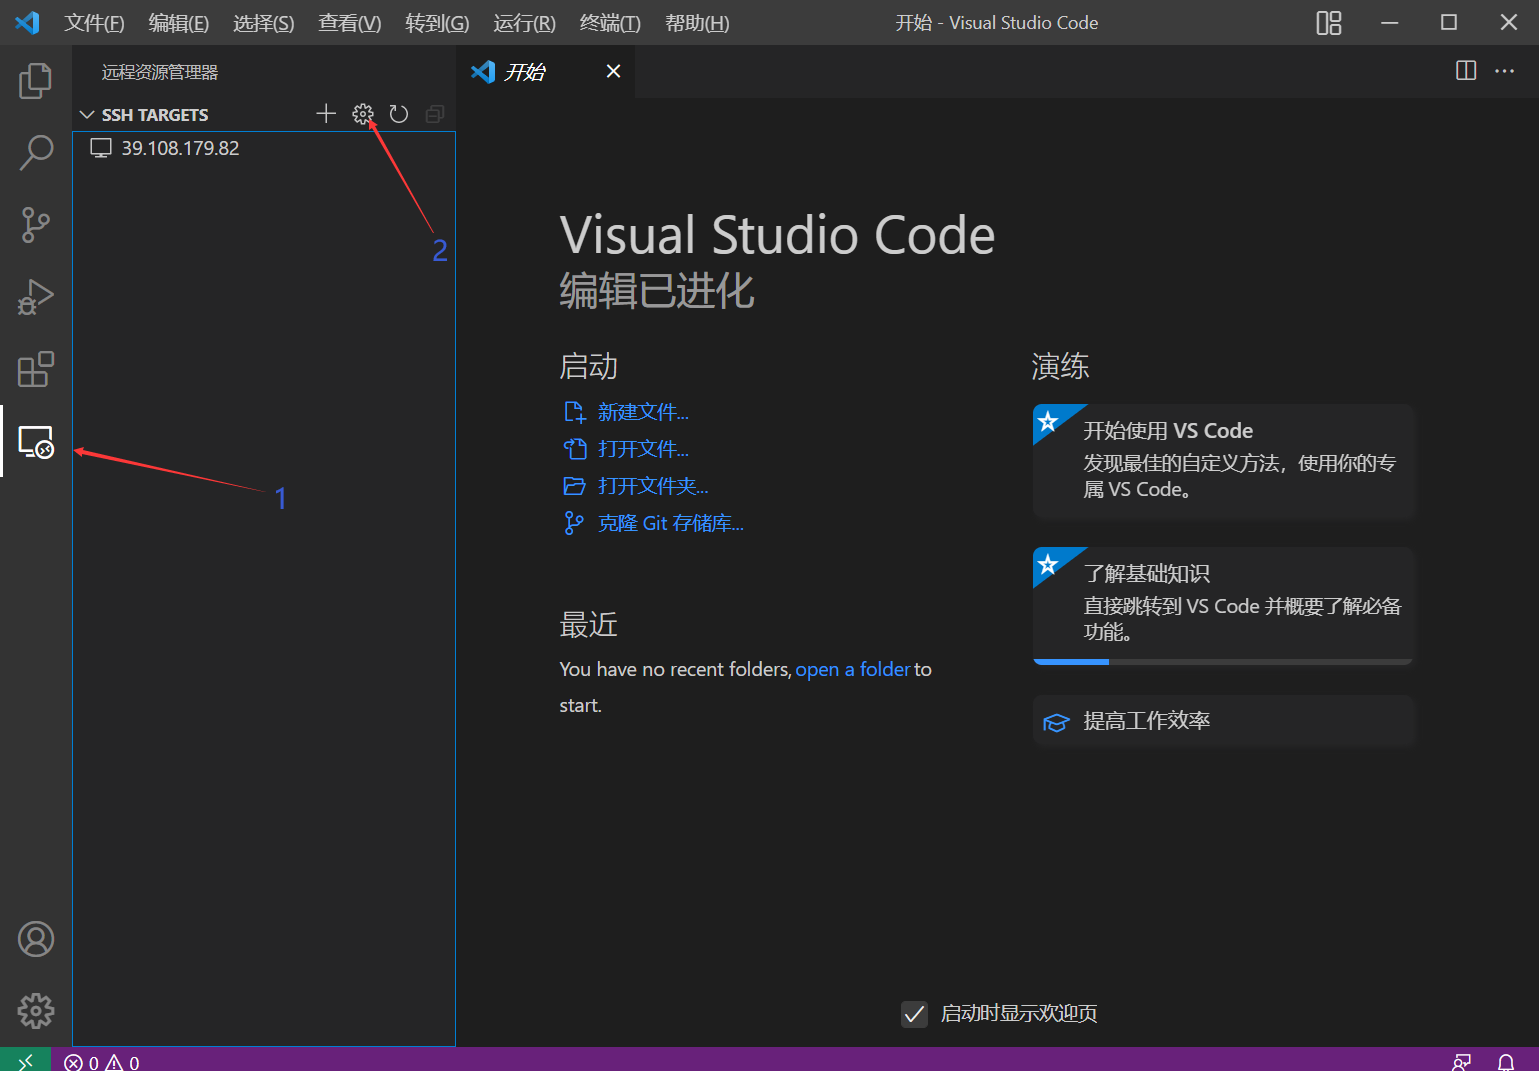Open the 帮助(H) menu

click(x=697, y=23)
